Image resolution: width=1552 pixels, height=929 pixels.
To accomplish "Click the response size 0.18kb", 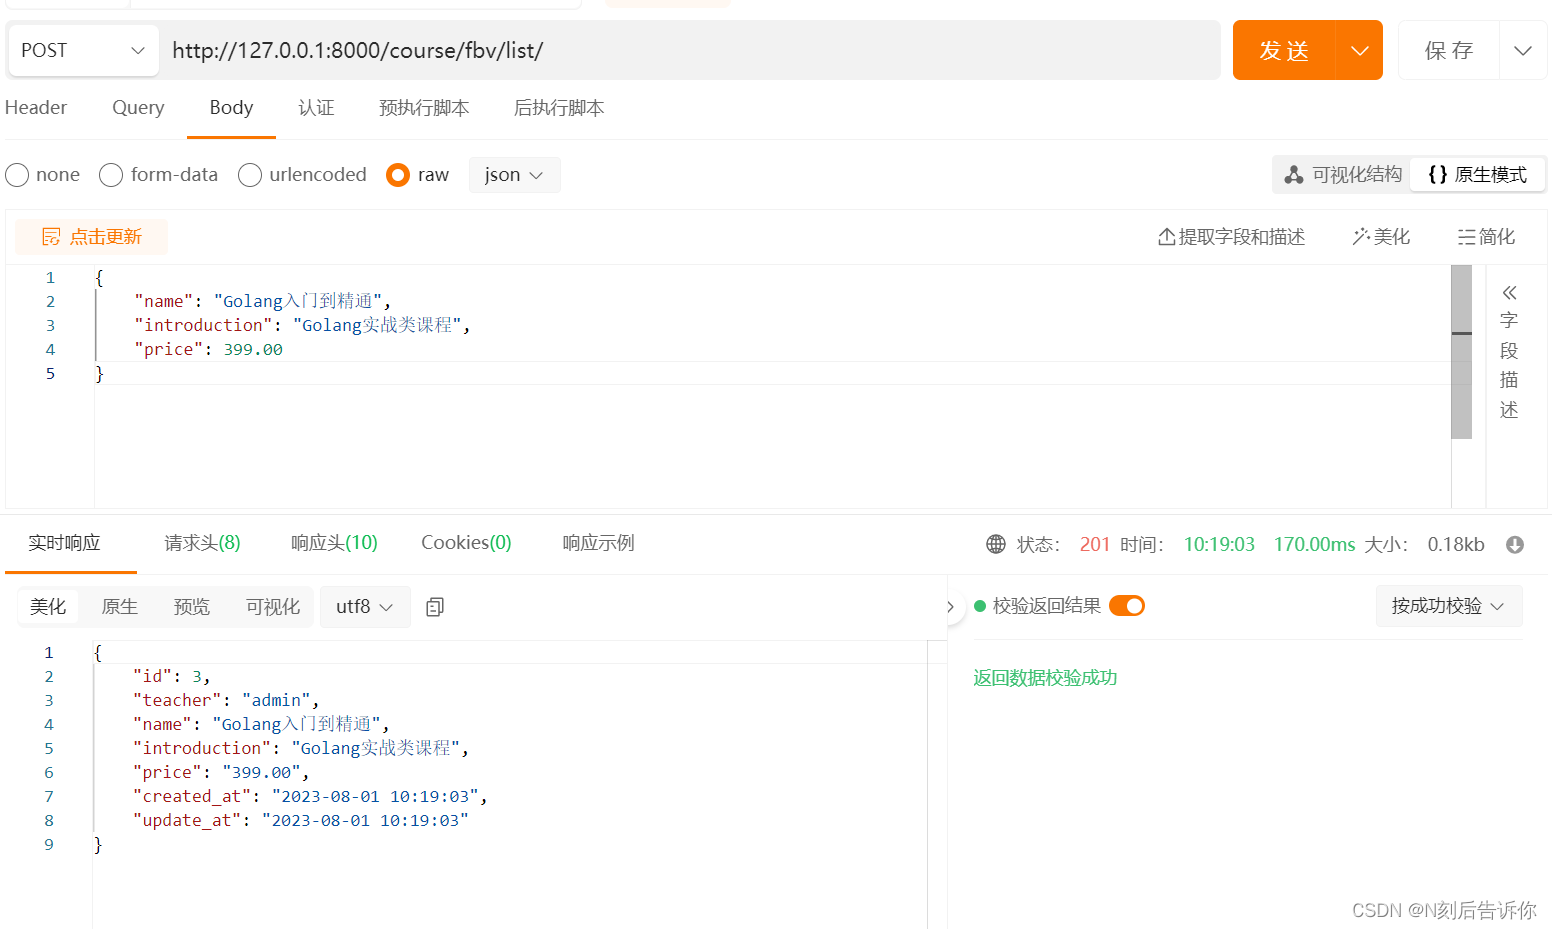I will tap(1456, 545).
